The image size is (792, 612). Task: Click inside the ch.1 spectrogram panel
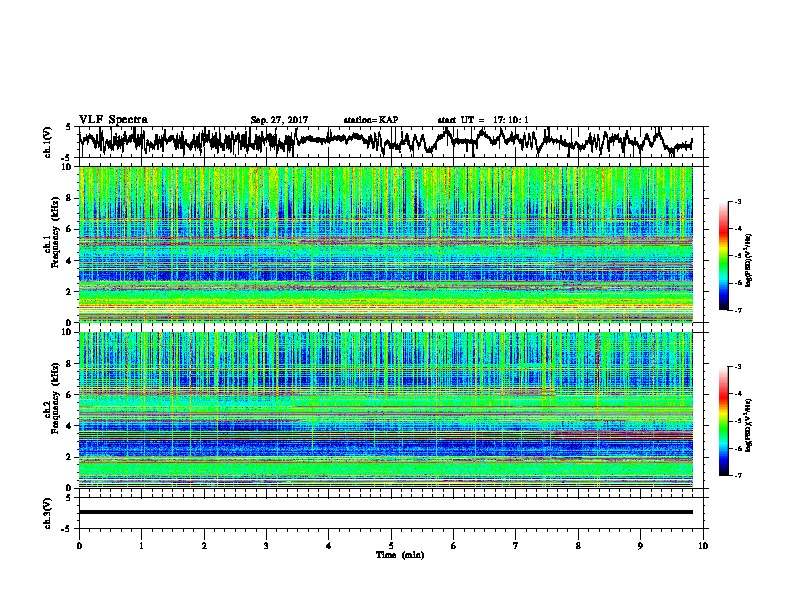coord(386,244)
